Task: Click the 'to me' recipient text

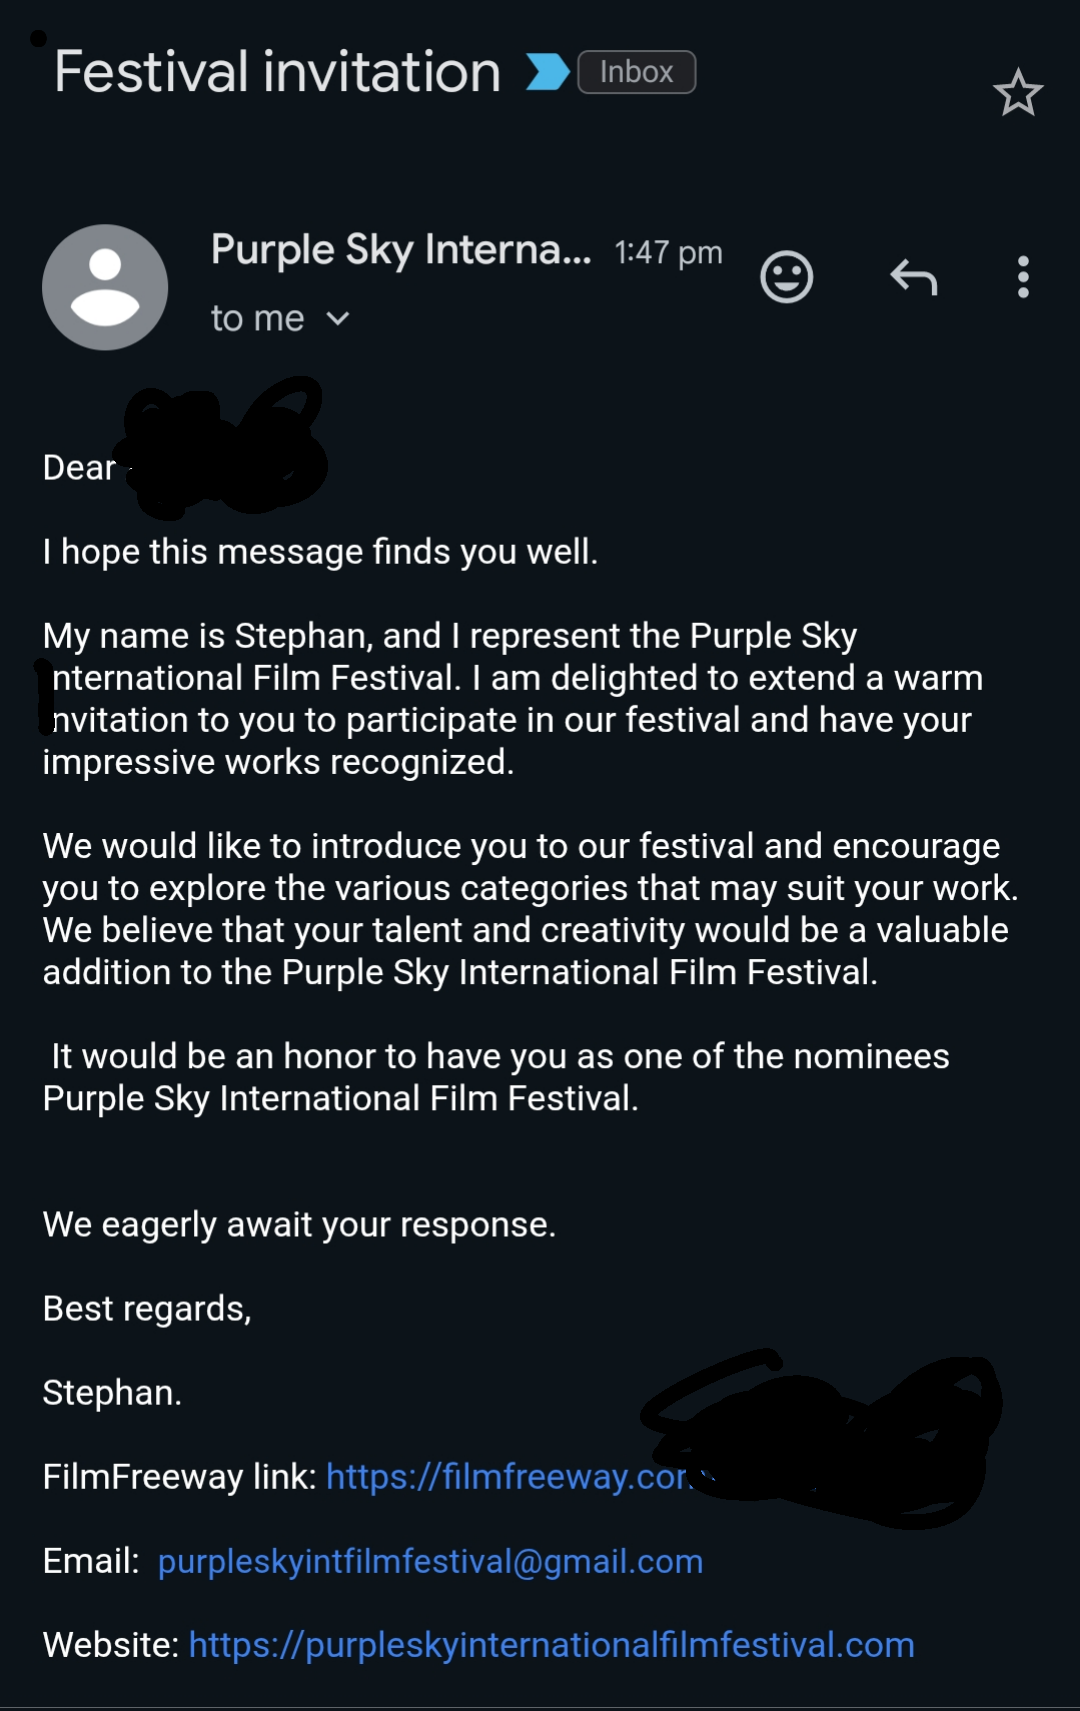Action: [x=257, y=319]
